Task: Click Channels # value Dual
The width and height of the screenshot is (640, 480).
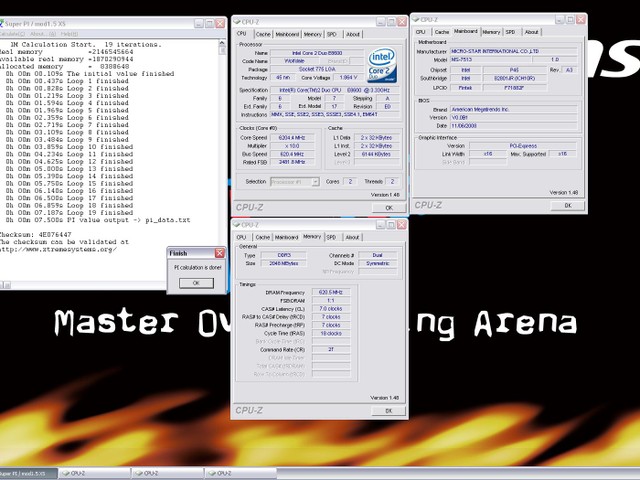Action: (378, 255)
